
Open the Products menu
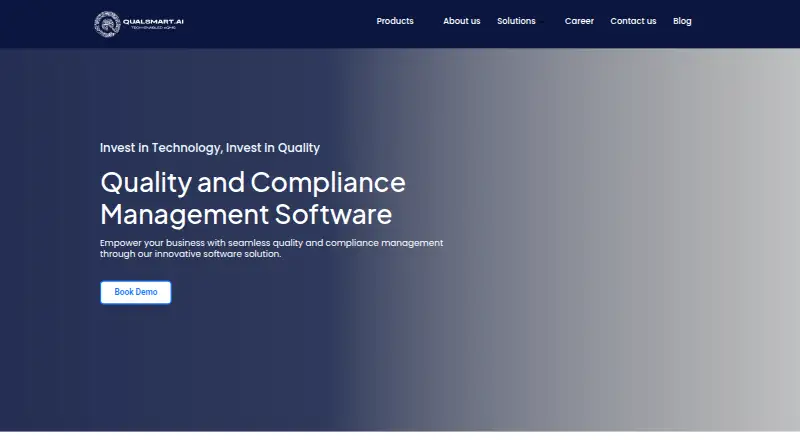click(x=395, y=21)
